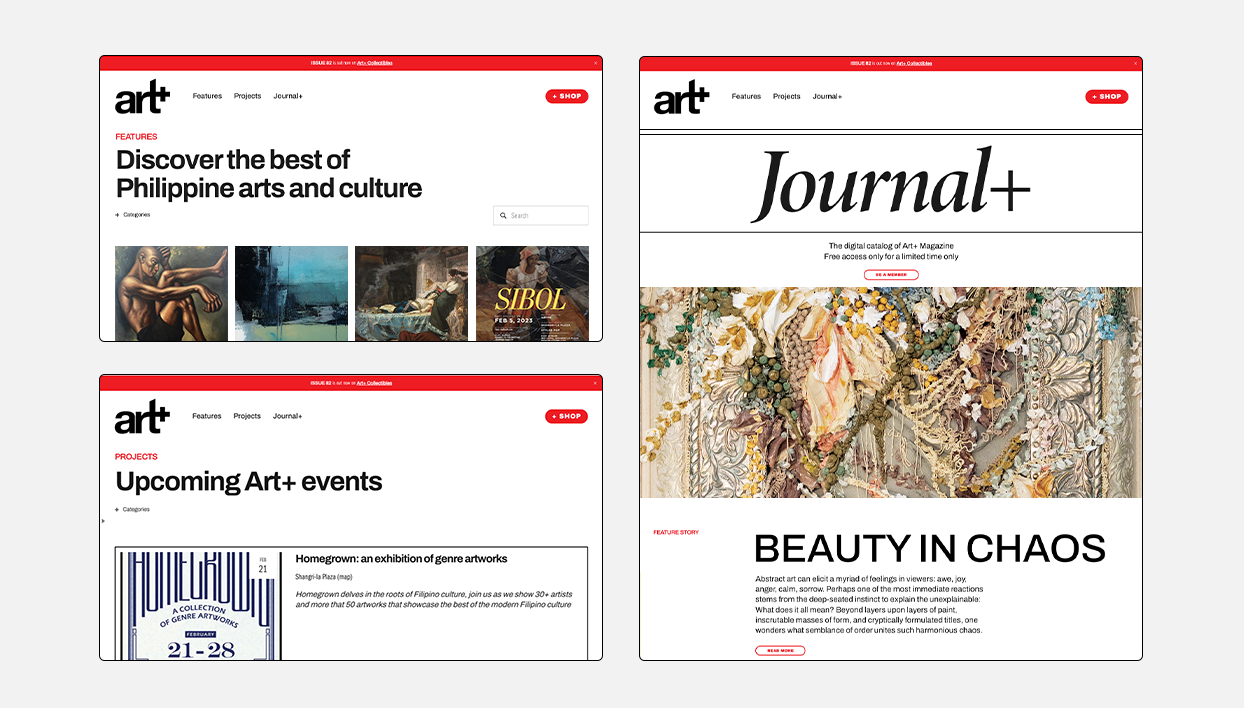The height and width of the screenshot is (708, 1244).
Task: Open the Homegrown event poster image
Action: coord(198,604)
